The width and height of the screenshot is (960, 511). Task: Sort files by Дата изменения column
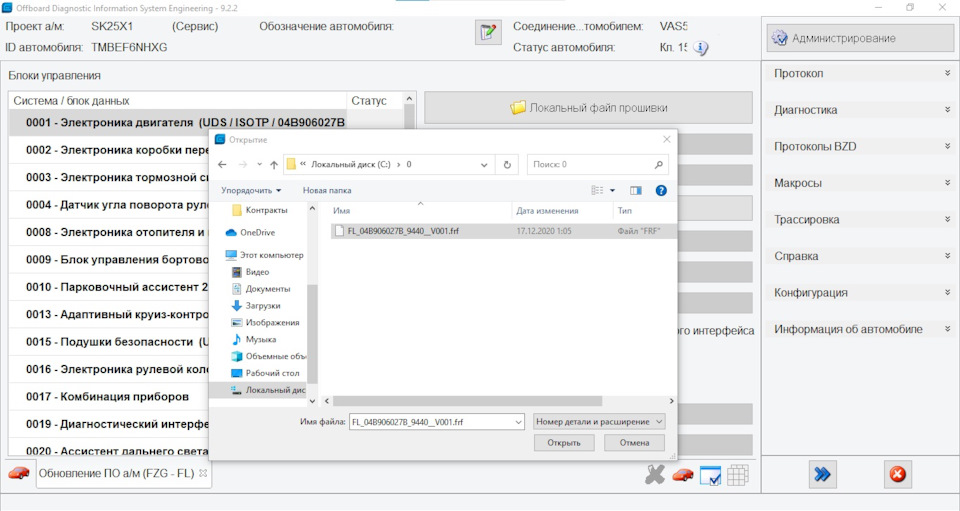(x=562, y=211)
